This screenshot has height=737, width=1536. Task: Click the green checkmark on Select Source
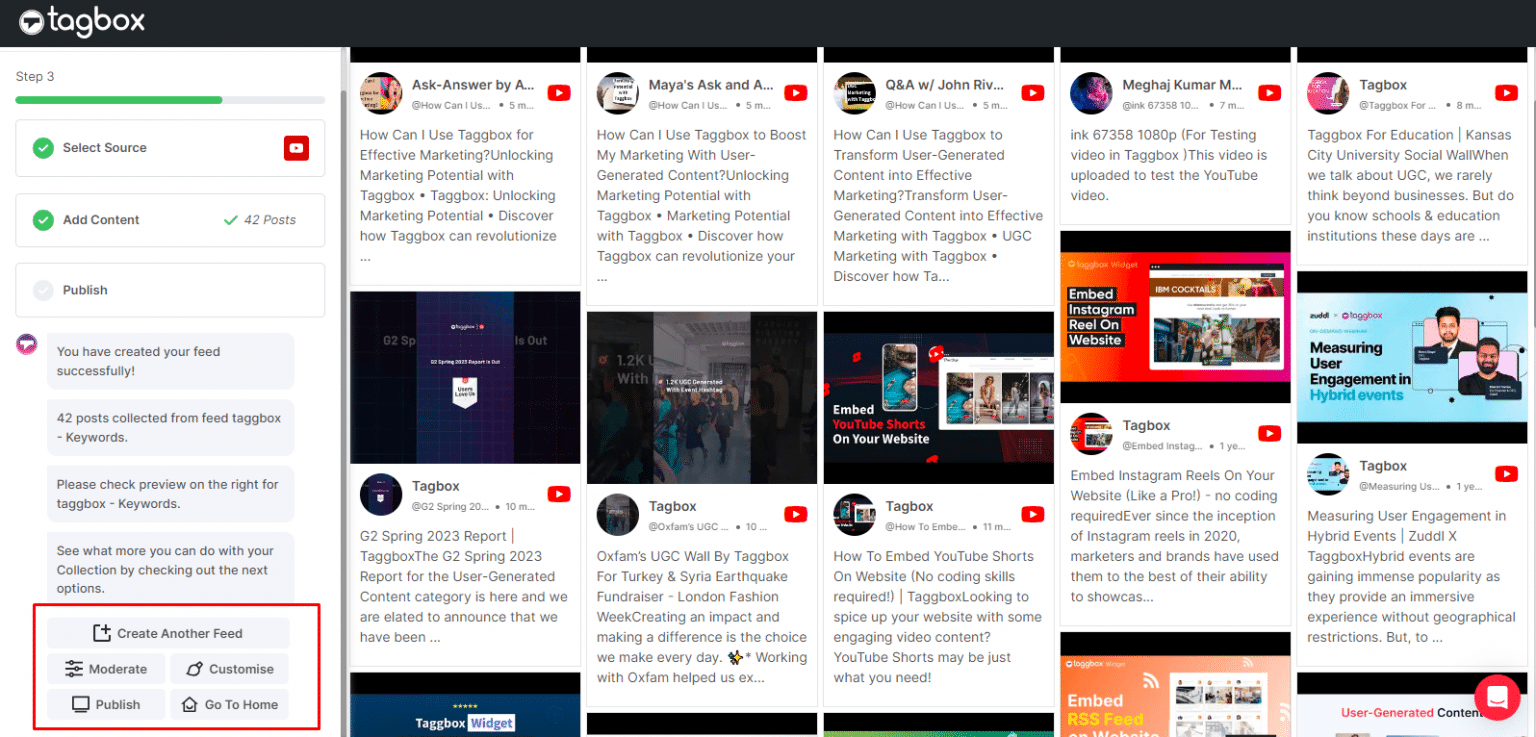[x=42, y=147]
